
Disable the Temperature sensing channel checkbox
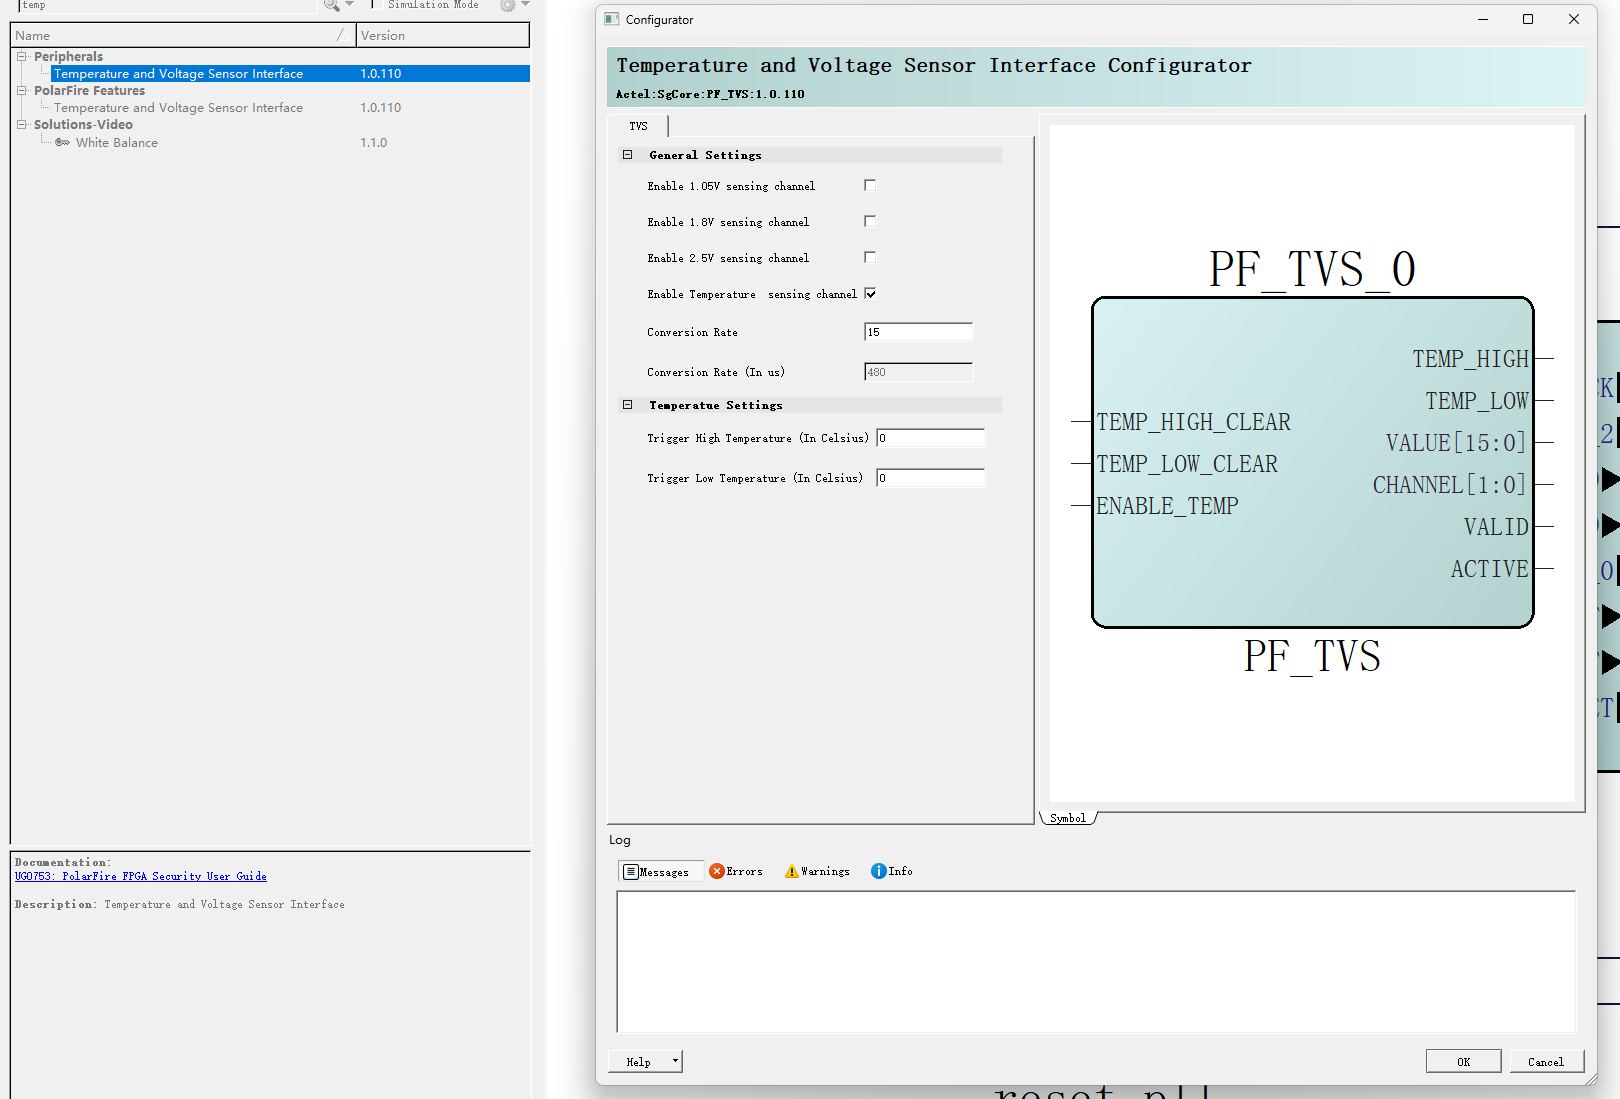pos(870,293)
